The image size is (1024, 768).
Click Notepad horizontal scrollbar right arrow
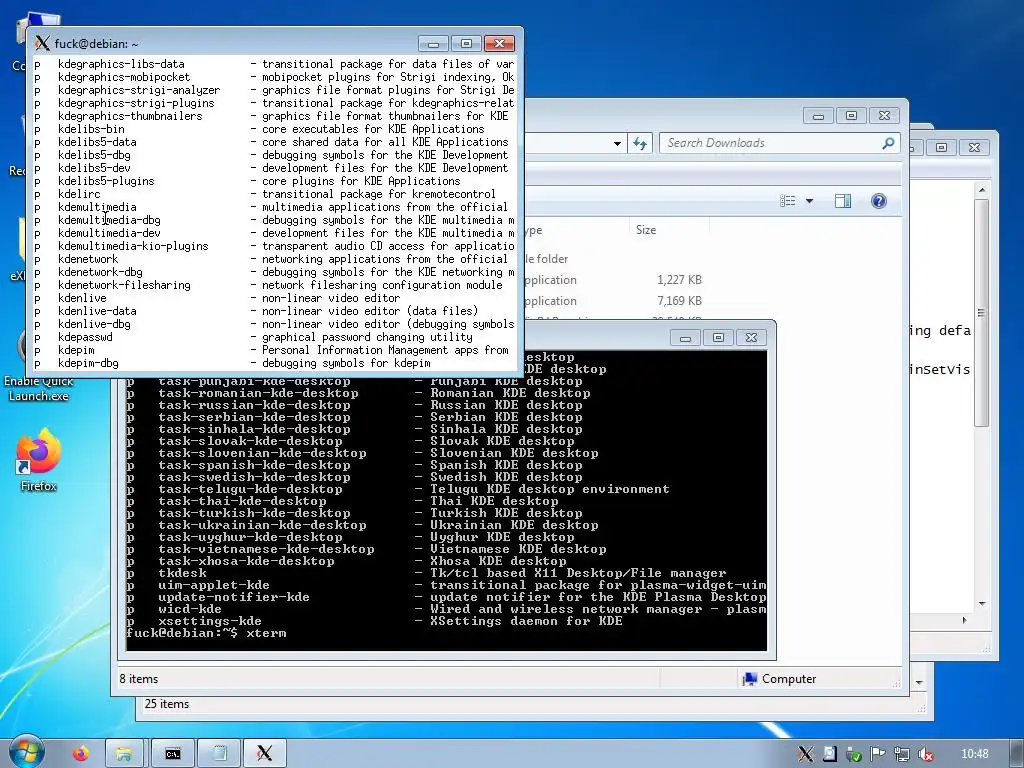(965, 620)
